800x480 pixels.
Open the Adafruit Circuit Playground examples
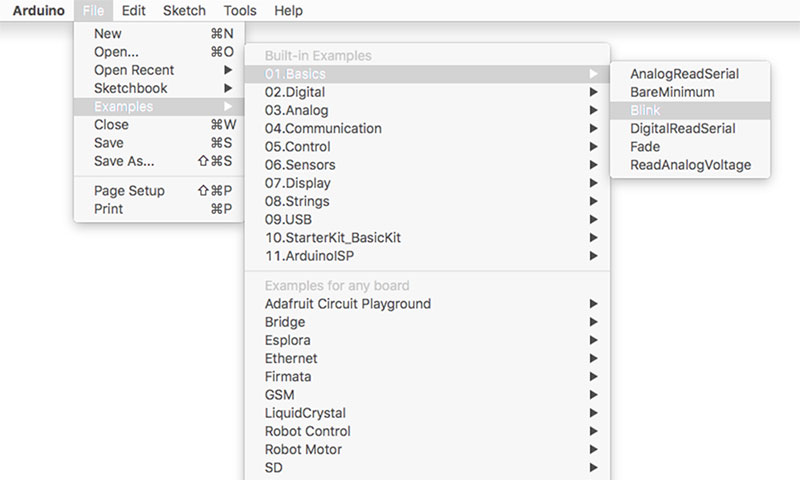[347, 304]
